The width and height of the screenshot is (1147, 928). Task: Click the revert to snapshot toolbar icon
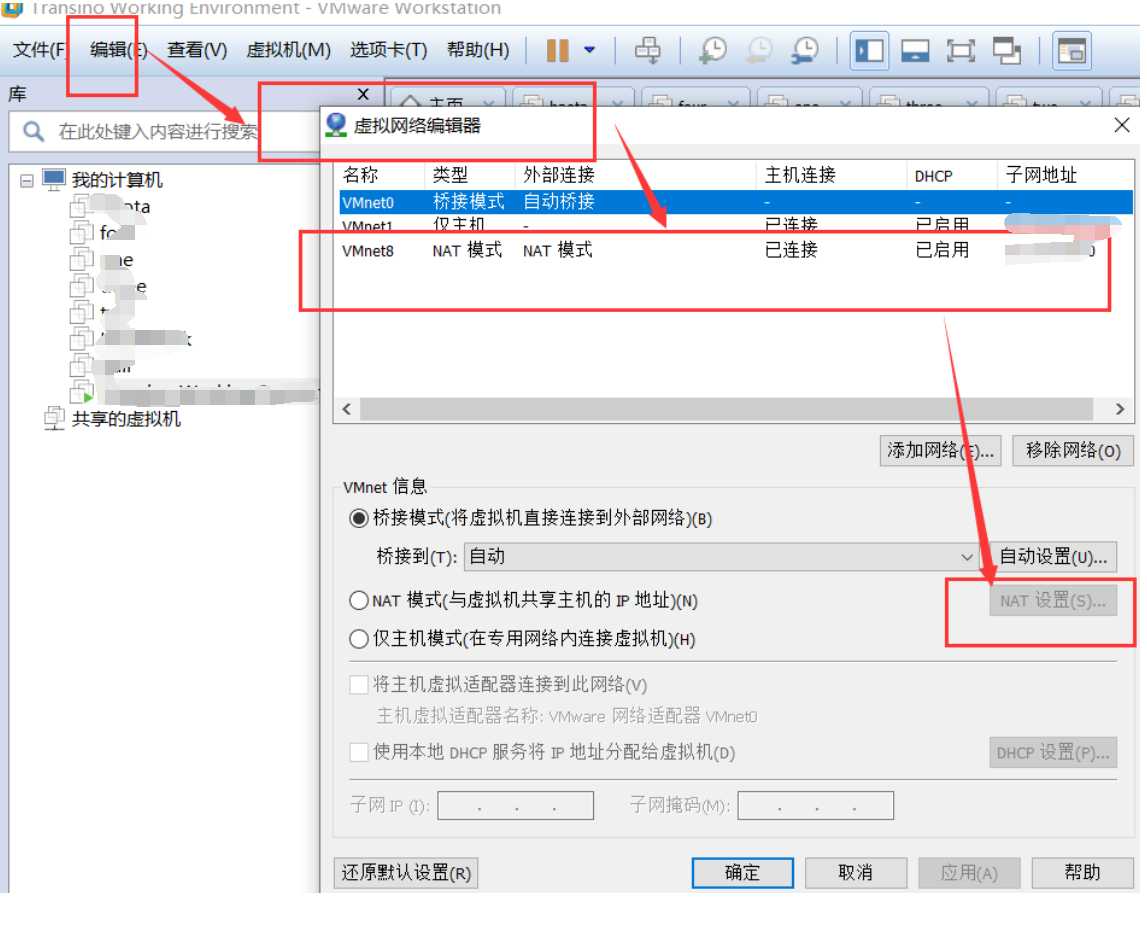(x=759, y=50)
